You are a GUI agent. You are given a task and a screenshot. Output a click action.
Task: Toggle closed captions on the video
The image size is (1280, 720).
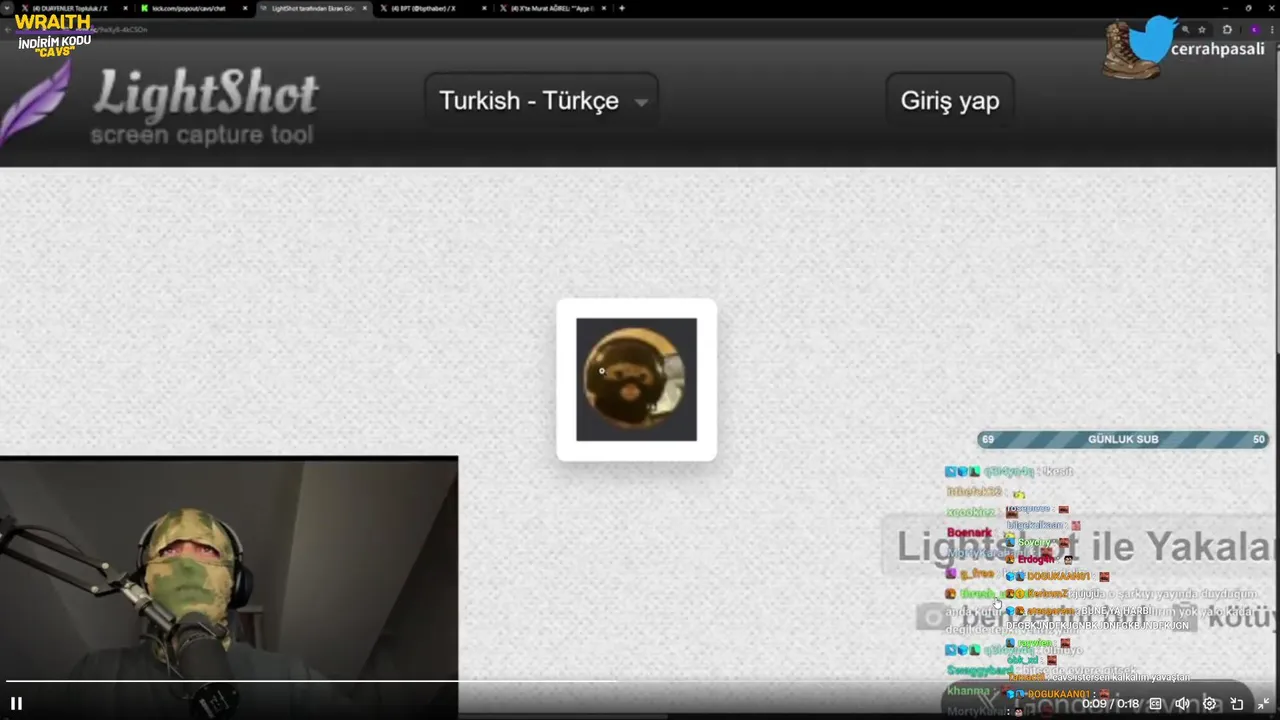point(1155,703)
